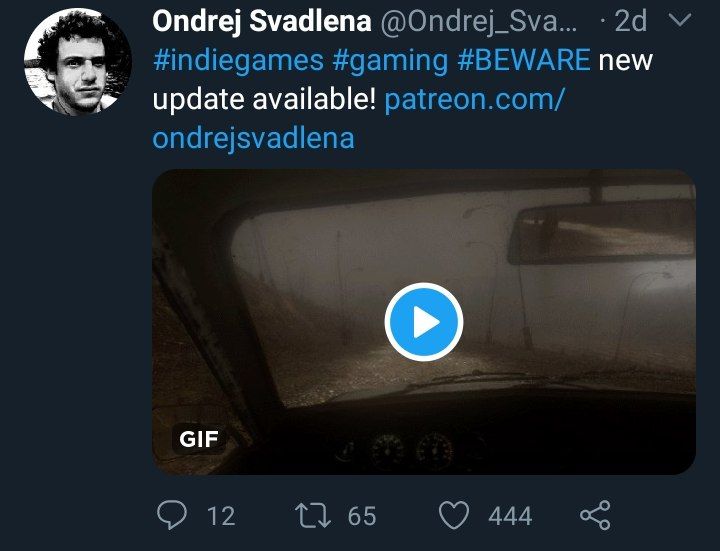The image size is (720, 551).
Task: Click the GIF badge label
Action: coord(198,439)
